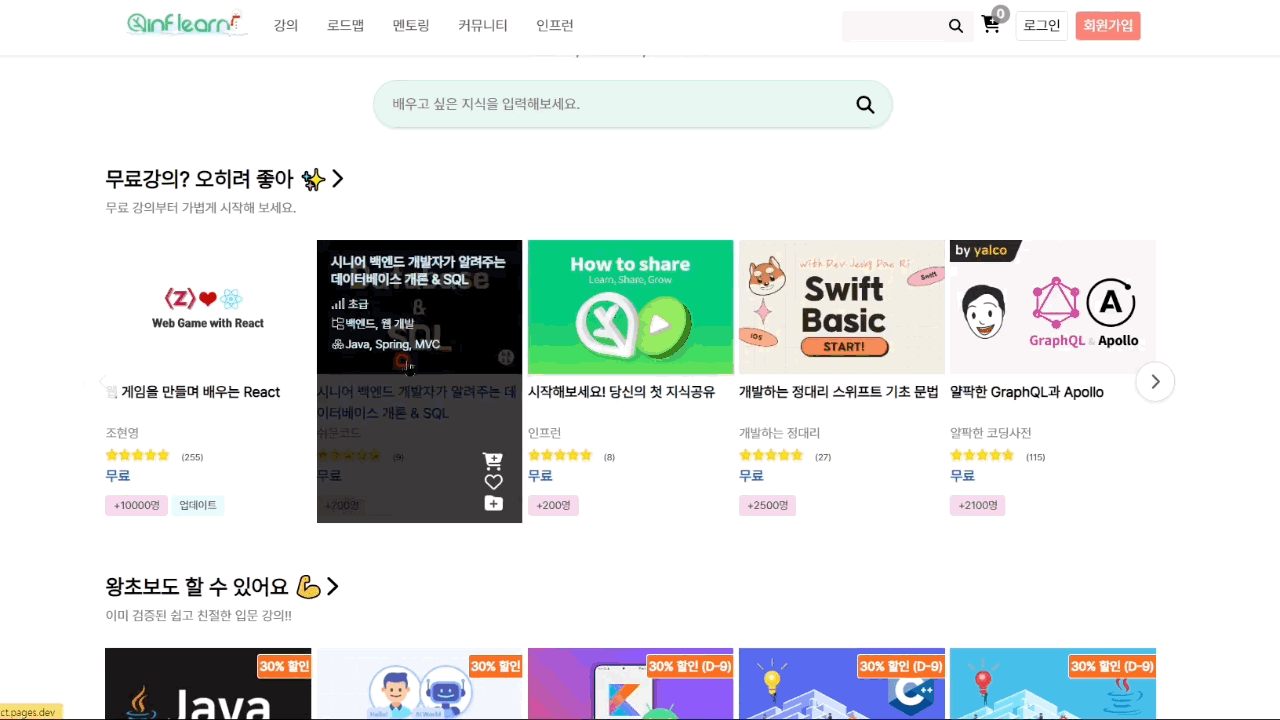Open the shopping cart icon in header
1280x720 pixels.
(x=991, y=25)
